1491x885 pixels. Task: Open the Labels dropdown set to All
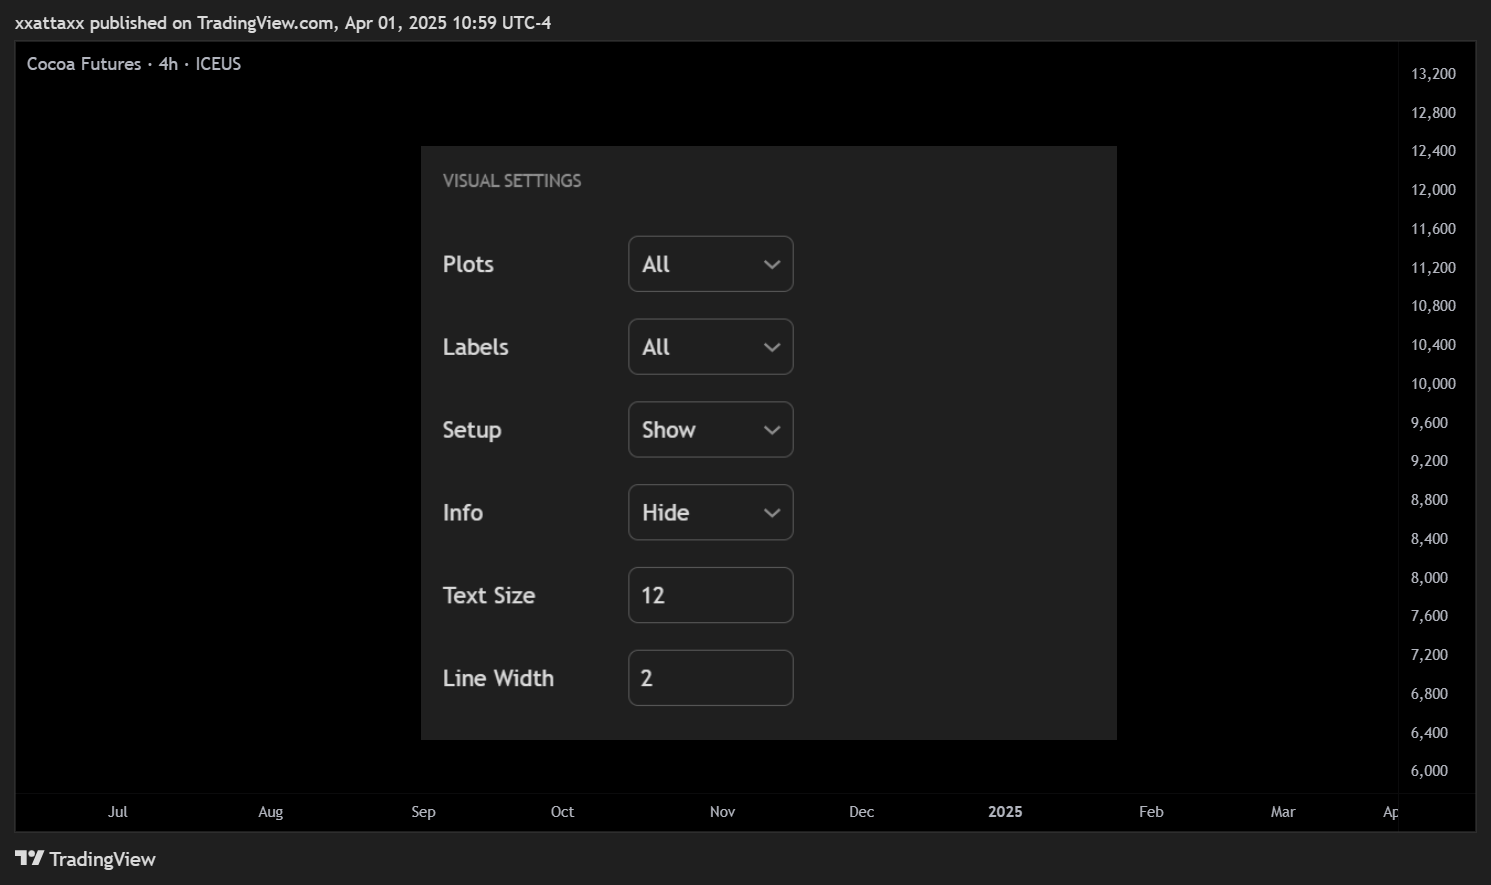pos(710,347)
